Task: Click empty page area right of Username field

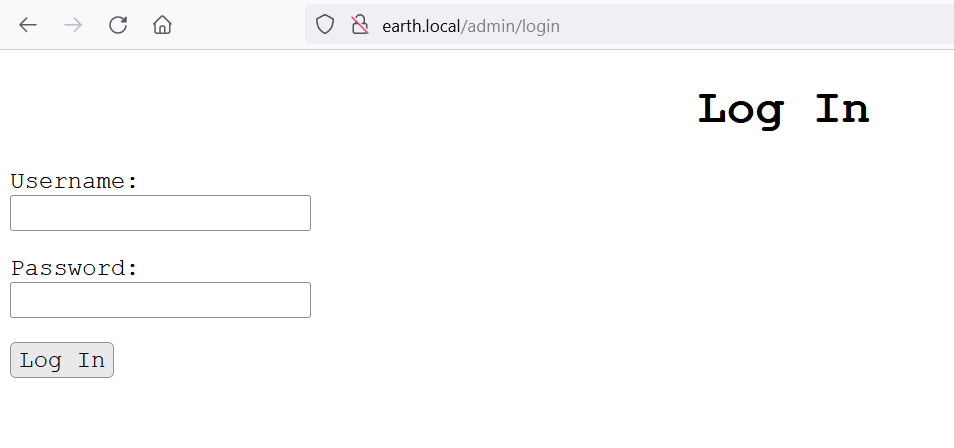Action: click(x=600, y=213)
